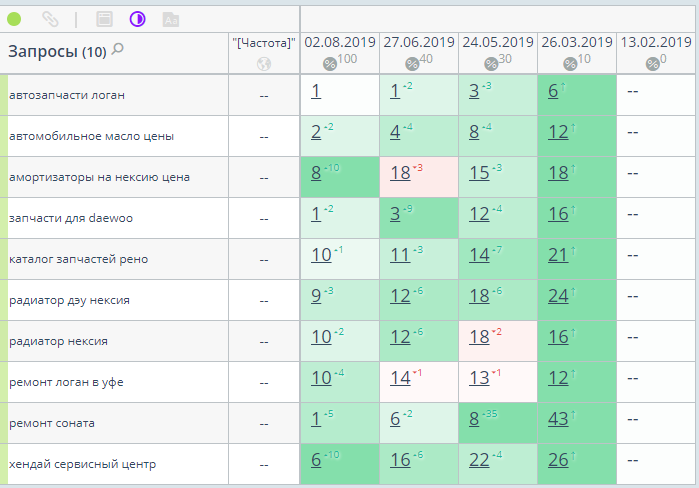Toggle the purple contrast mode icon
Viewport: 699px width, 488px height.
click(137, 19)
